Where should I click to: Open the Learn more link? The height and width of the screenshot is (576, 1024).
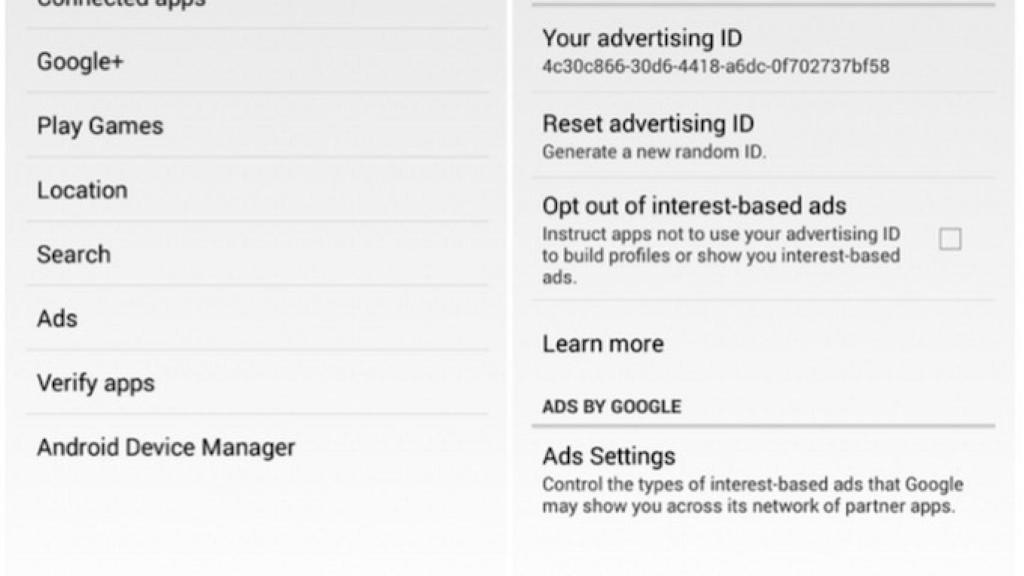pos(602,343)
